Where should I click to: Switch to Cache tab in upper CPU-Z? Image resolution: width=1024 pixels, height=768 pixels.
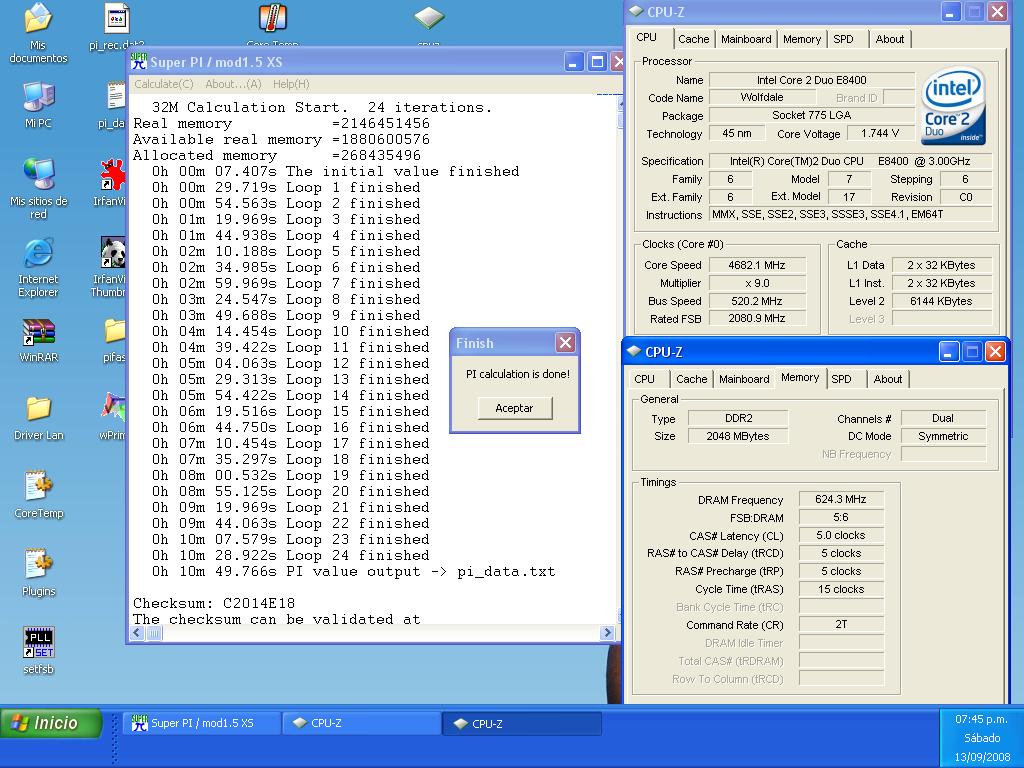694,39
